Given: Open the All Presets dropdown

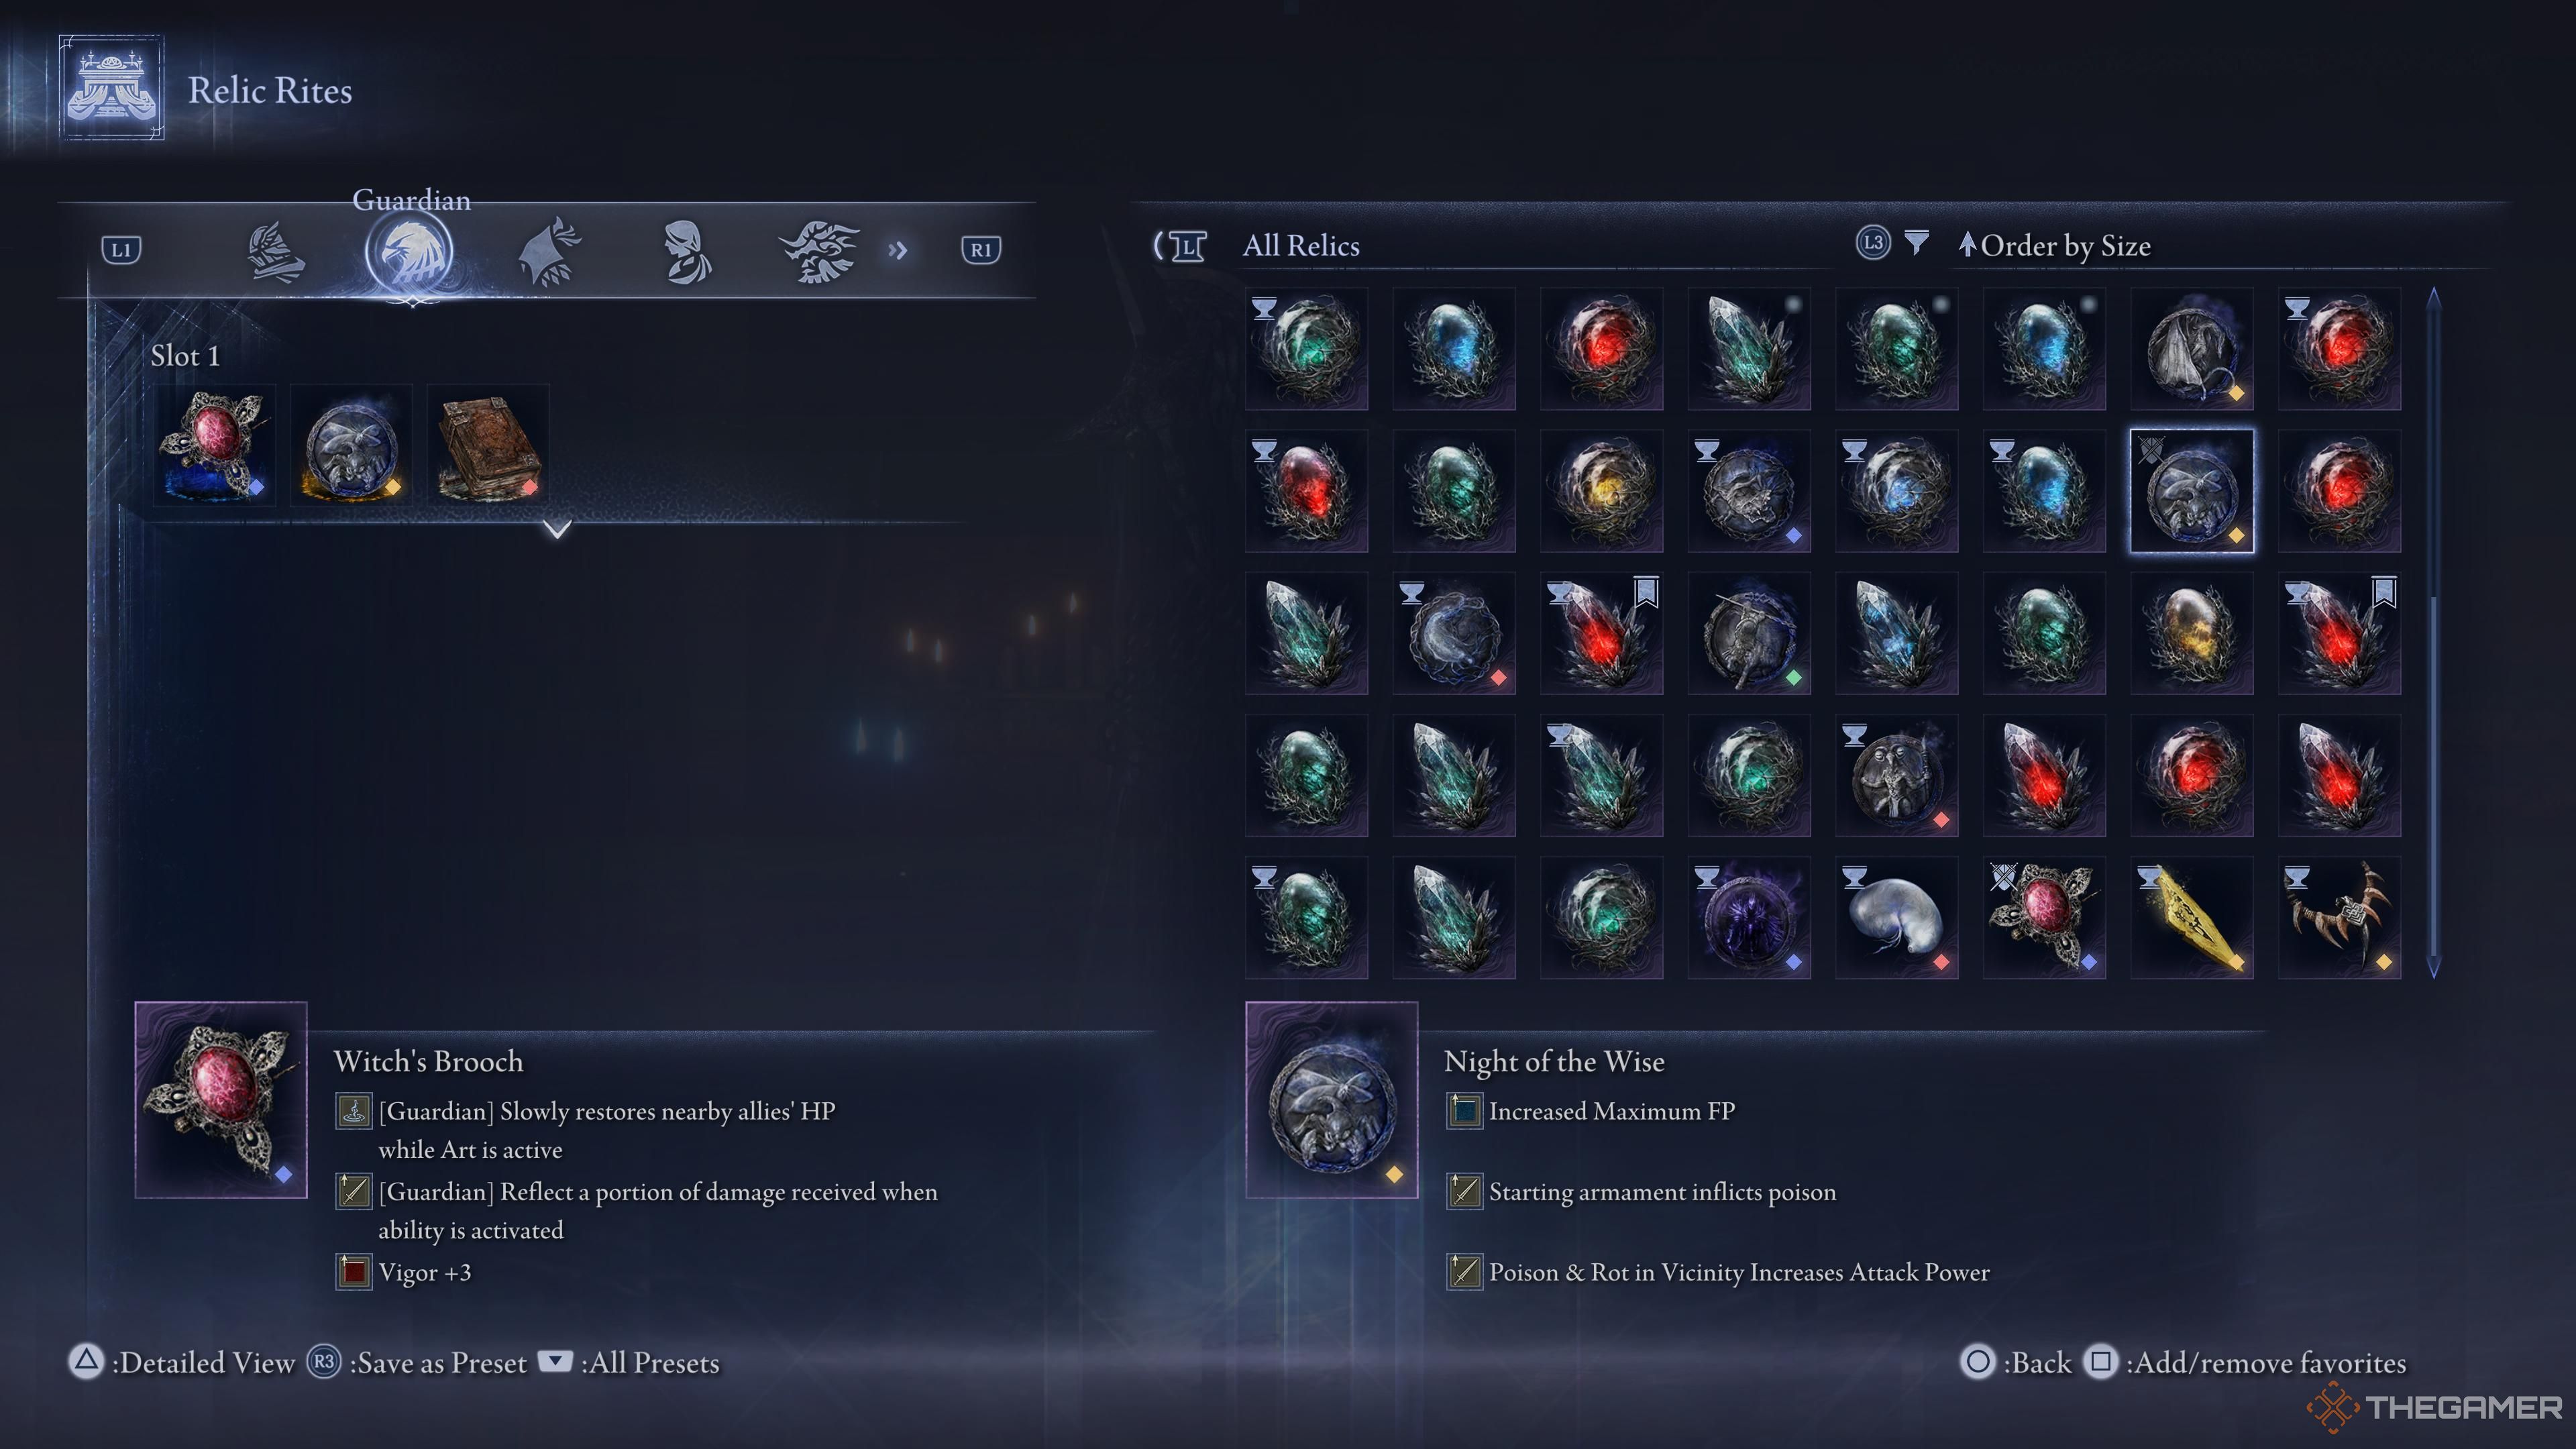Looking at the screenshot, I should click(629, 1362).
